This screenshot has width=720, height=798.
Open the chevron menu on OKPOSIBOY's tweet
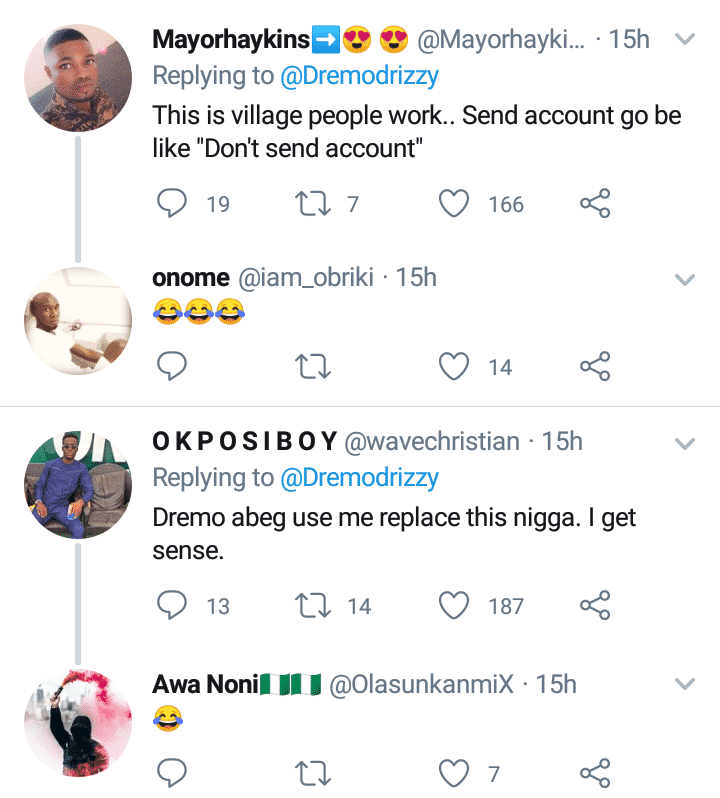[x=685, y=442]
